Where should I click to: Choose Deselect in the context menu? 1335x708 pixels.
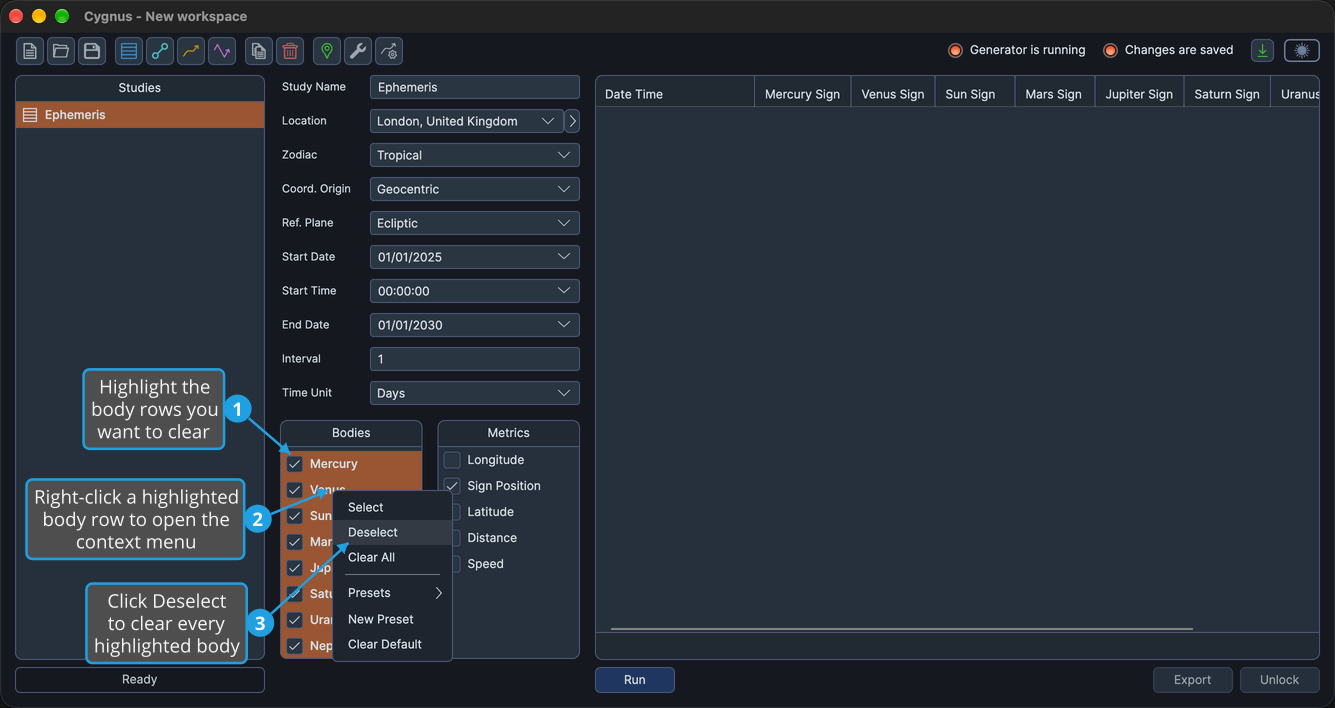pos(392,532)
